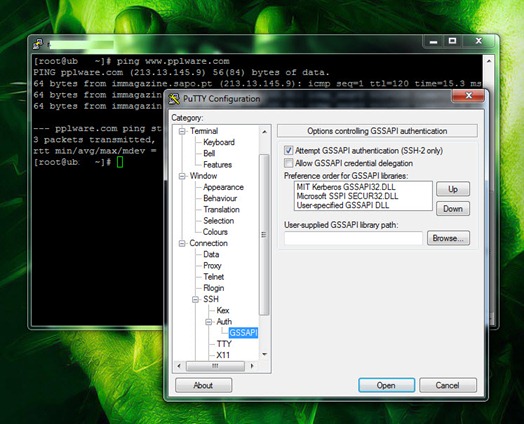
Task: Click the terminal scrollbar up arrow
Action: (x=489, y=61)
